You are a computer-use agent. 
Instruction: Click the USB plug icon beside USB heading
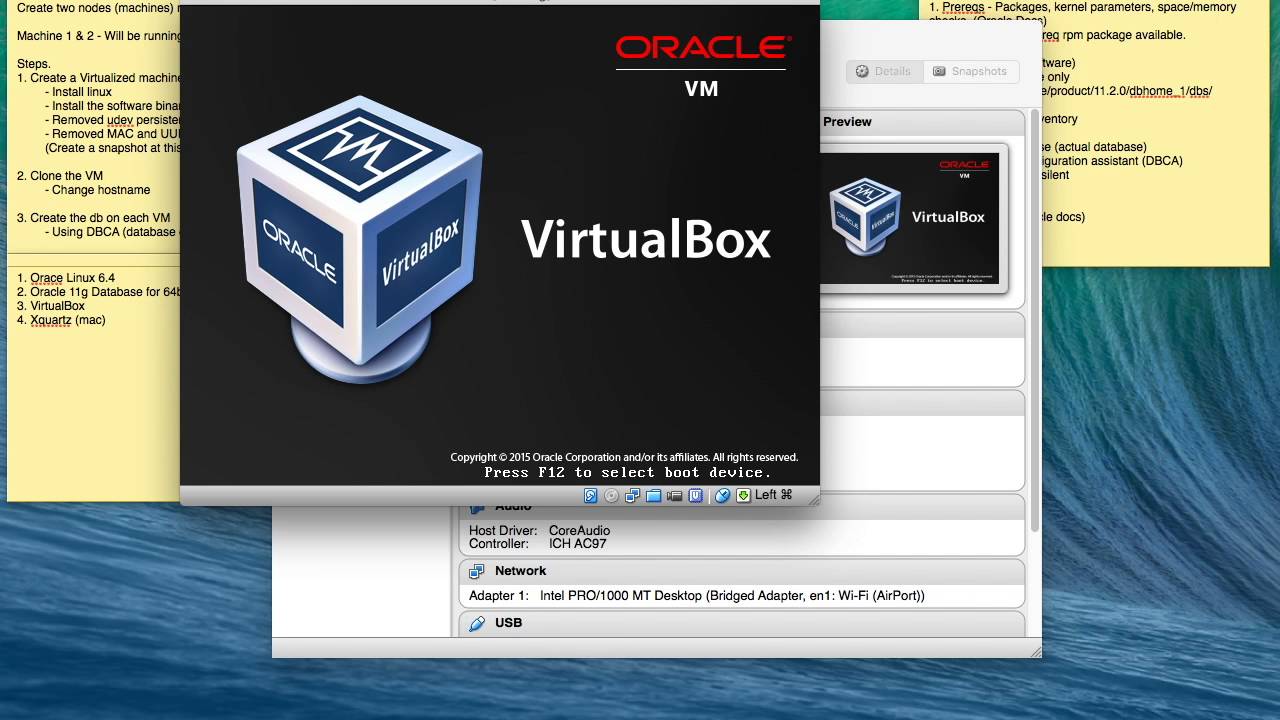(477, 623)
